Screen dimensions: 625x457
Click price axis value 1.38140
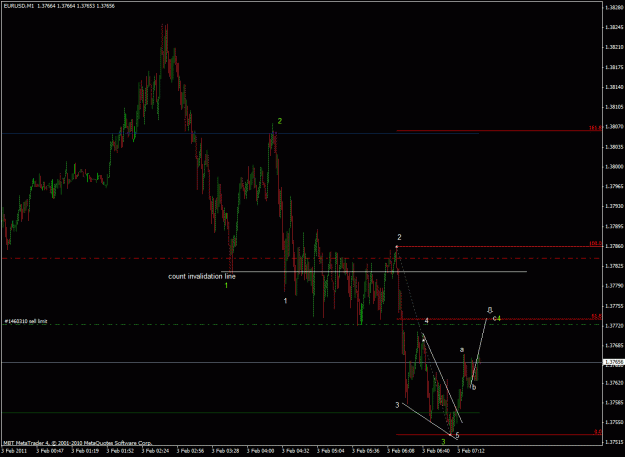click(612, 87)
